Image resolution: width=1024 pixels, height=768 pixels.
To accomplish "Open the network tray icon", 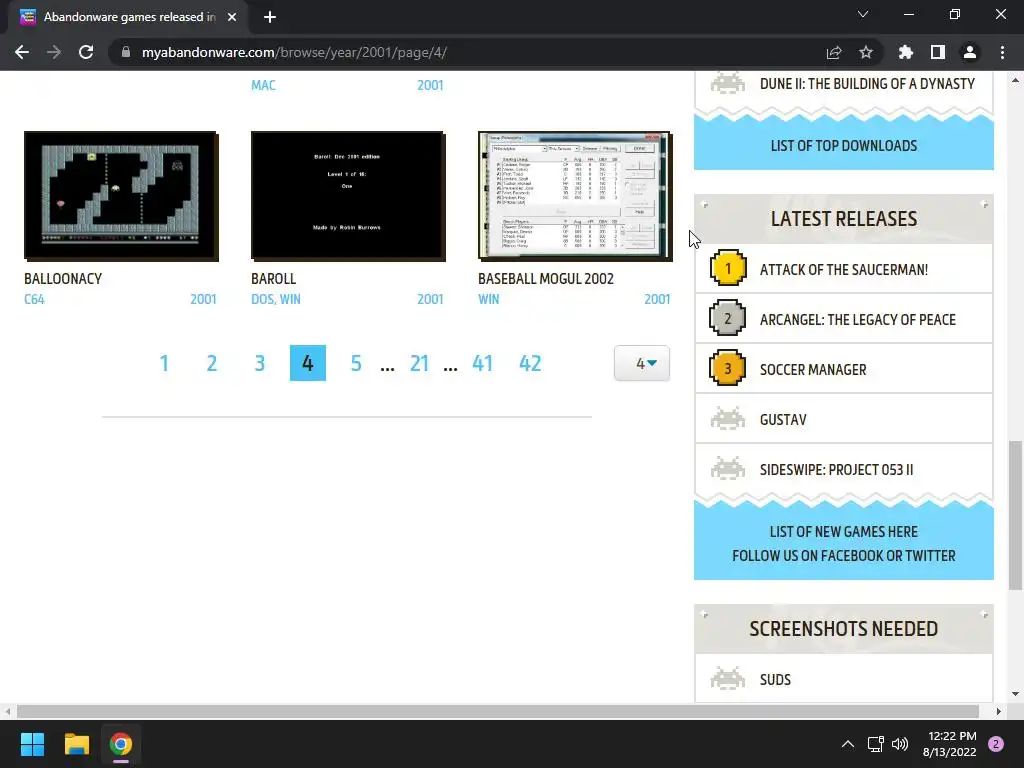I will coord(875,744).
